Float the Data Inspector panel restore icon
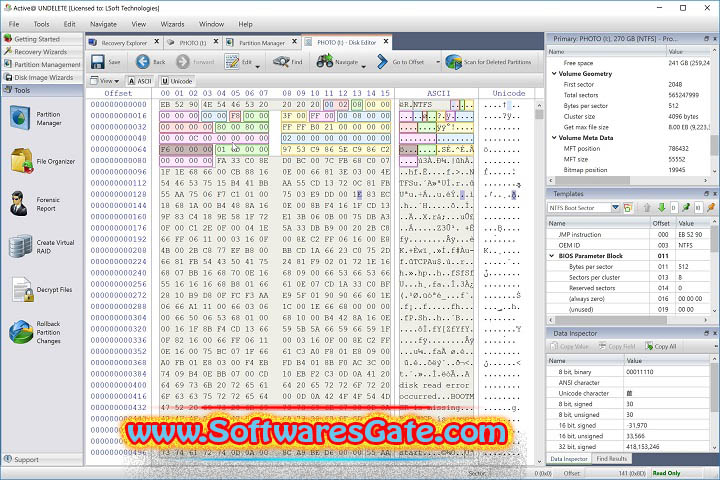 coord(707,333)
